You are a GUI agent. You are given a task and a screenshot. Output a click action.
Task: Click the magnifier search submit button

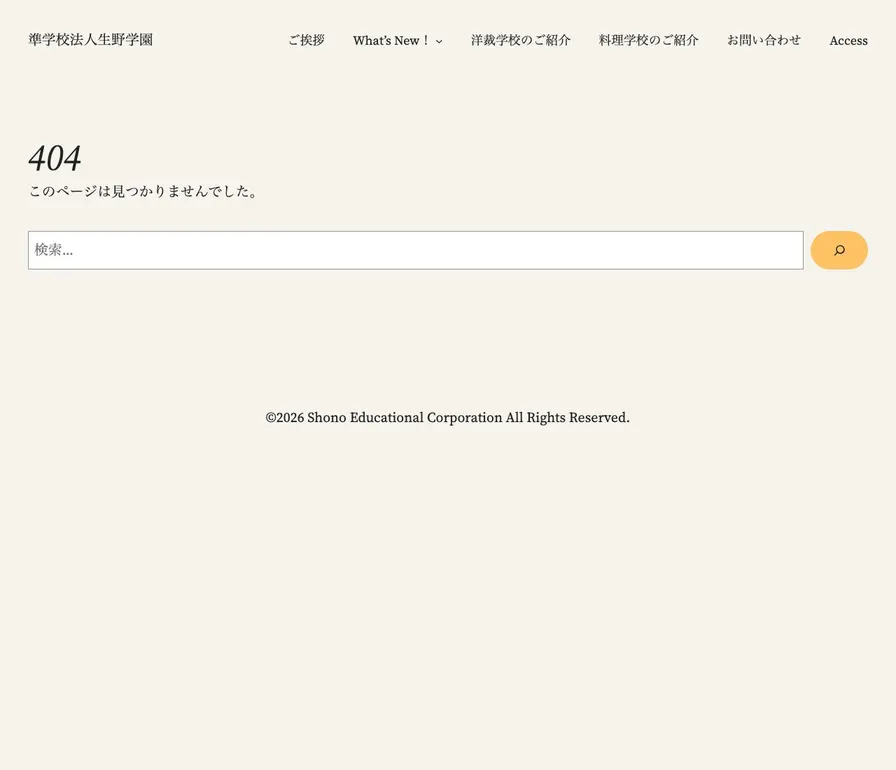click(x=838, y=250)
